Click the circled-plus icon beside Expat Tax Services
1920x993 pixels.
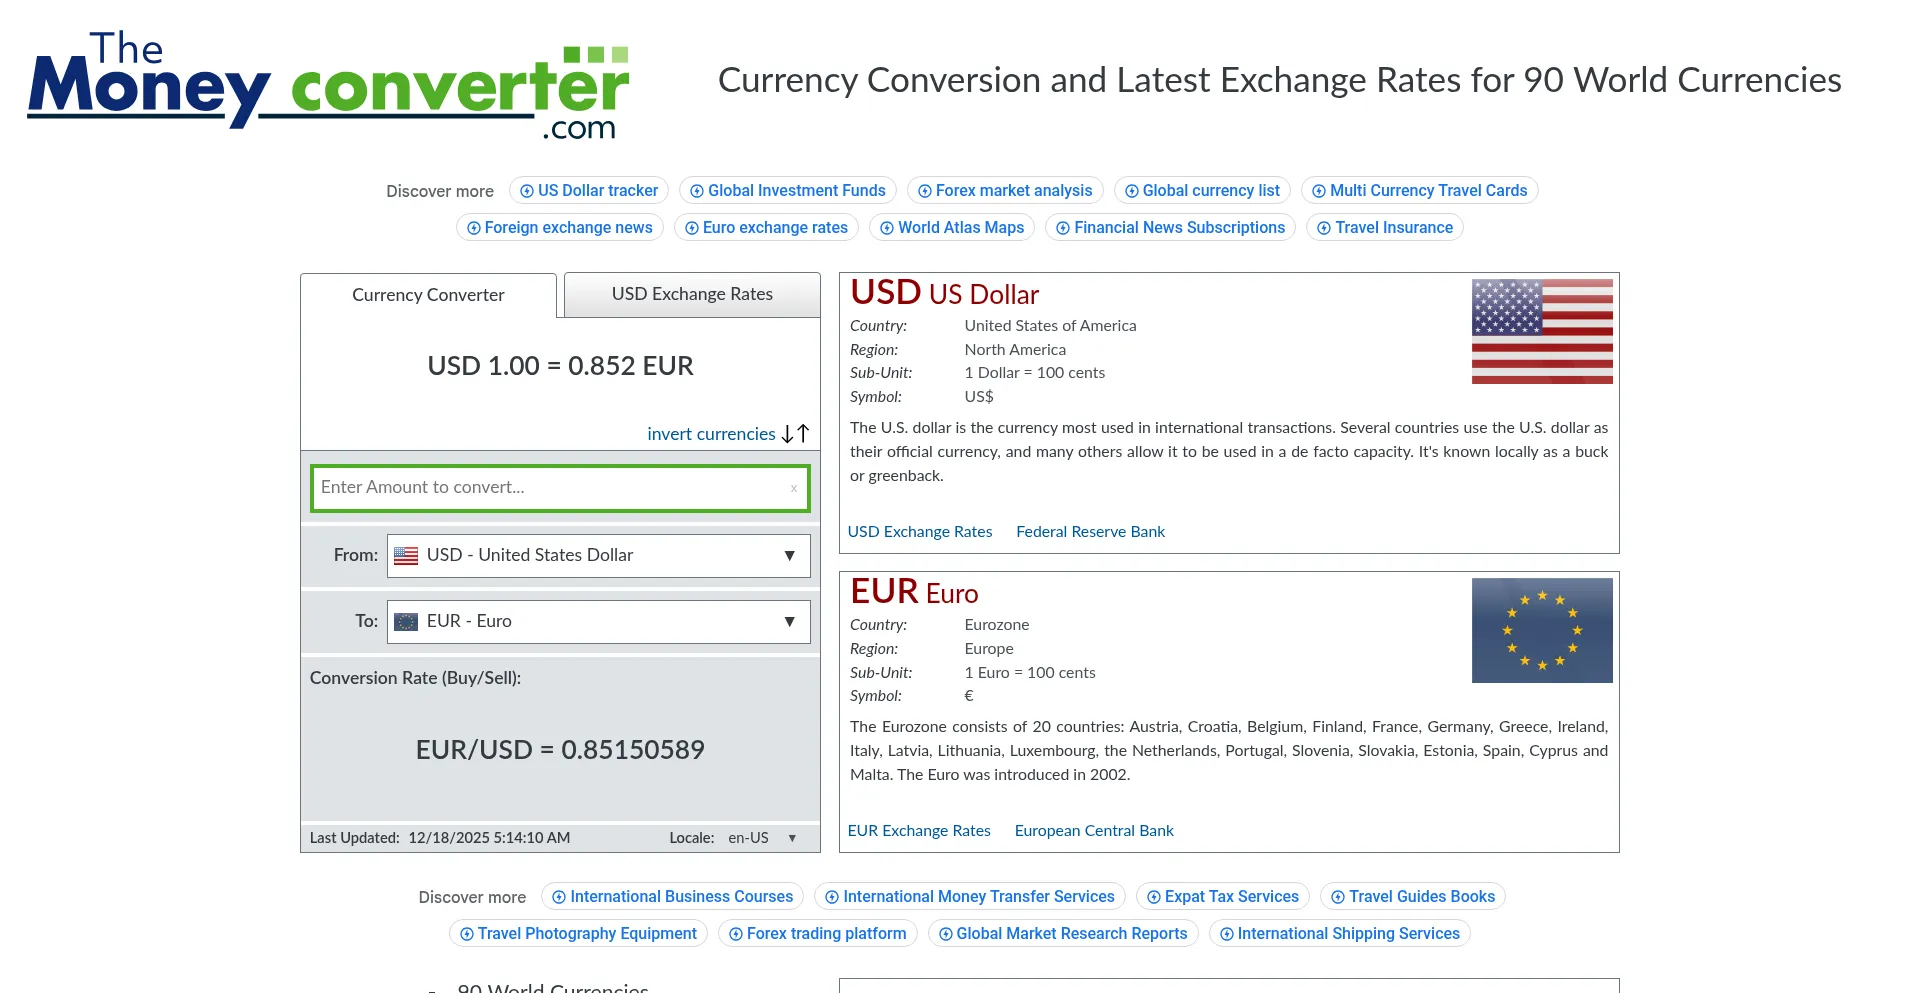1152,896
